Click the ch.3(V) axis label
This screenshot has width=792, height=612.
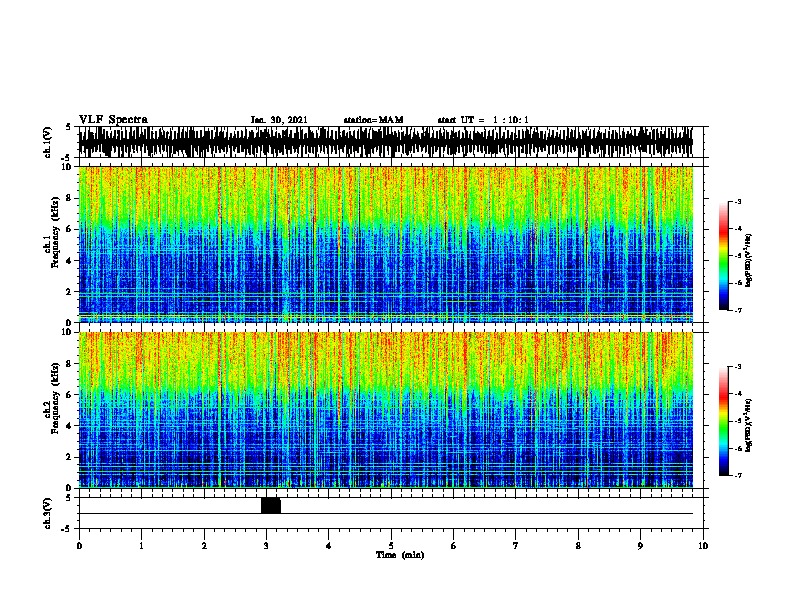(x=47, y=513)
